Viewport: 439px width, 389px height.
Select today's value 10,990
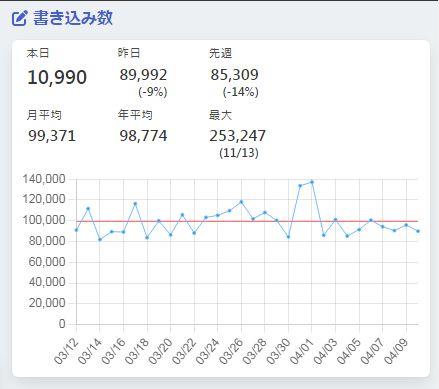coord(57,77)
